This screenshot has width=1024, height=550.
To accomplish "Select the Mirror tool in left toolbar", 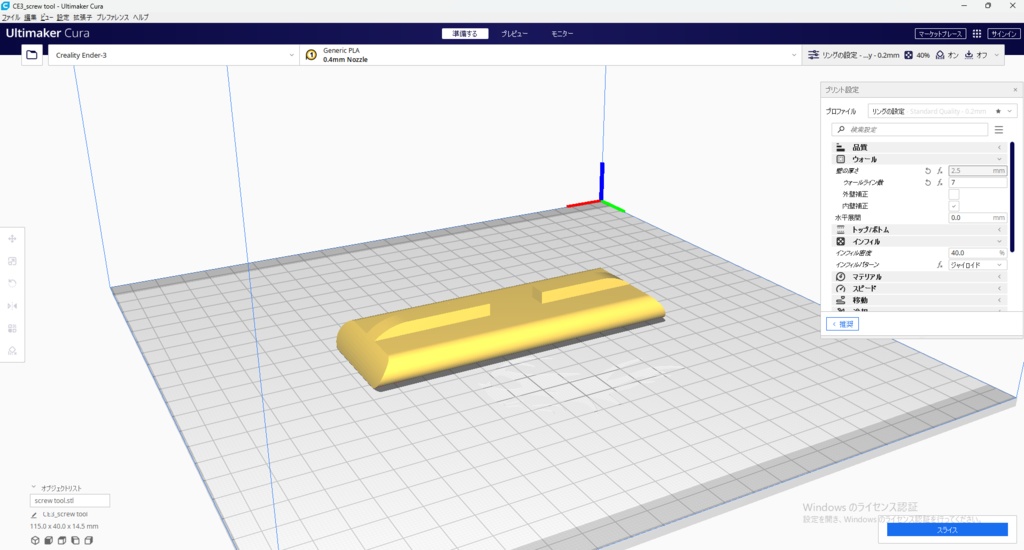I will (12, 306).
